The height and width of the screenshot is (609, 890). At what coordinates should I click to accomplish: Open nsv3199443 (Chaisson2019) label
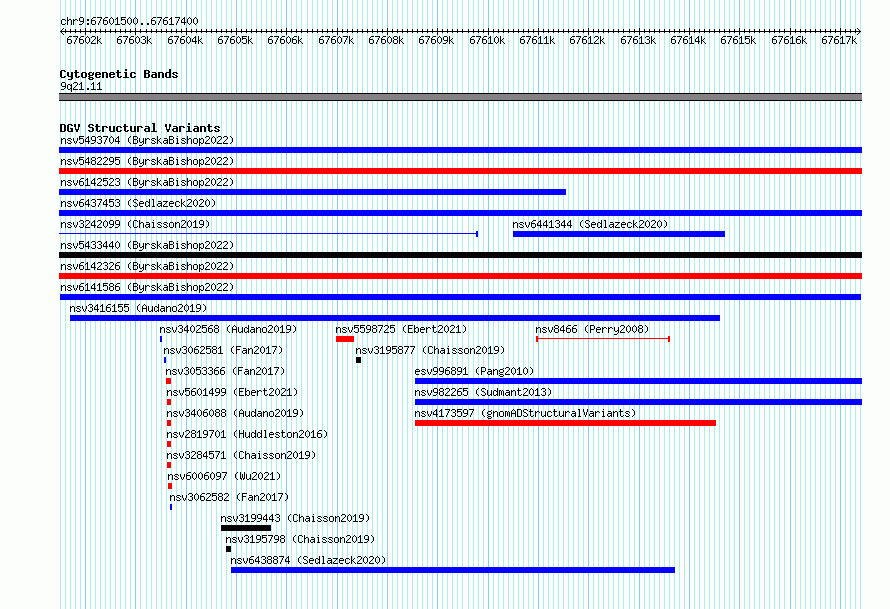point(295,518)
